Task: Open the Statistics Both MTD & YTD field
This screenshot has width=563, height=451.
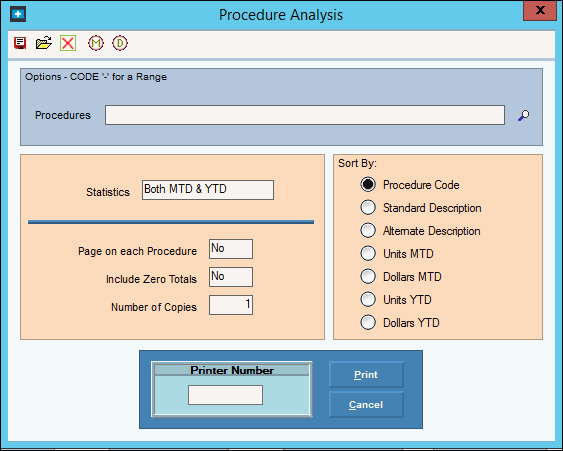Action: pyautogui.click(x=208, y=190)
